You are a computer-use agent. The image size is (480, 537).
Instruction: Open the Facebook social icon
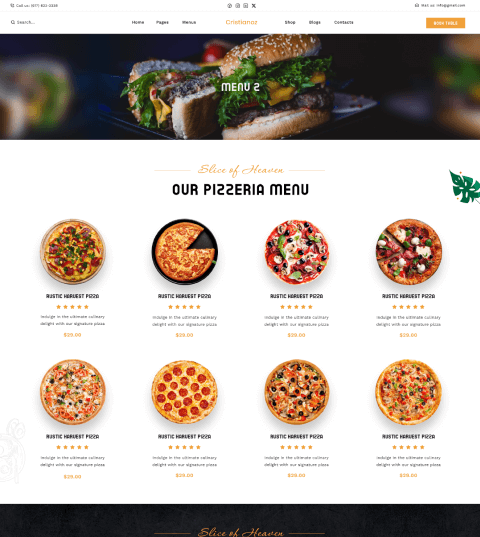point(229,5)
